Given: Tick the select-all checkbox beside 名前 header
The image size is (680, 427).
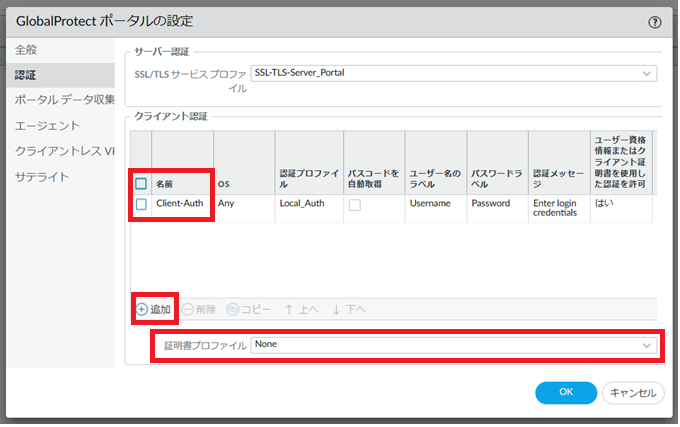Looking at the screenshot, I should pyautogui.click(x=141, y=184).
